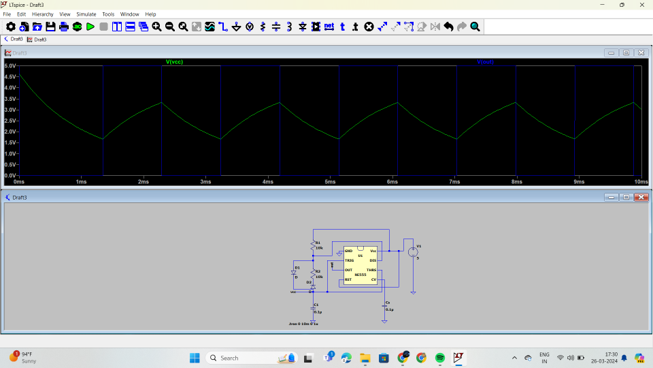Click the Save floppy disk icon
This screenshot has width=653, height=368.
pos(50,27)
